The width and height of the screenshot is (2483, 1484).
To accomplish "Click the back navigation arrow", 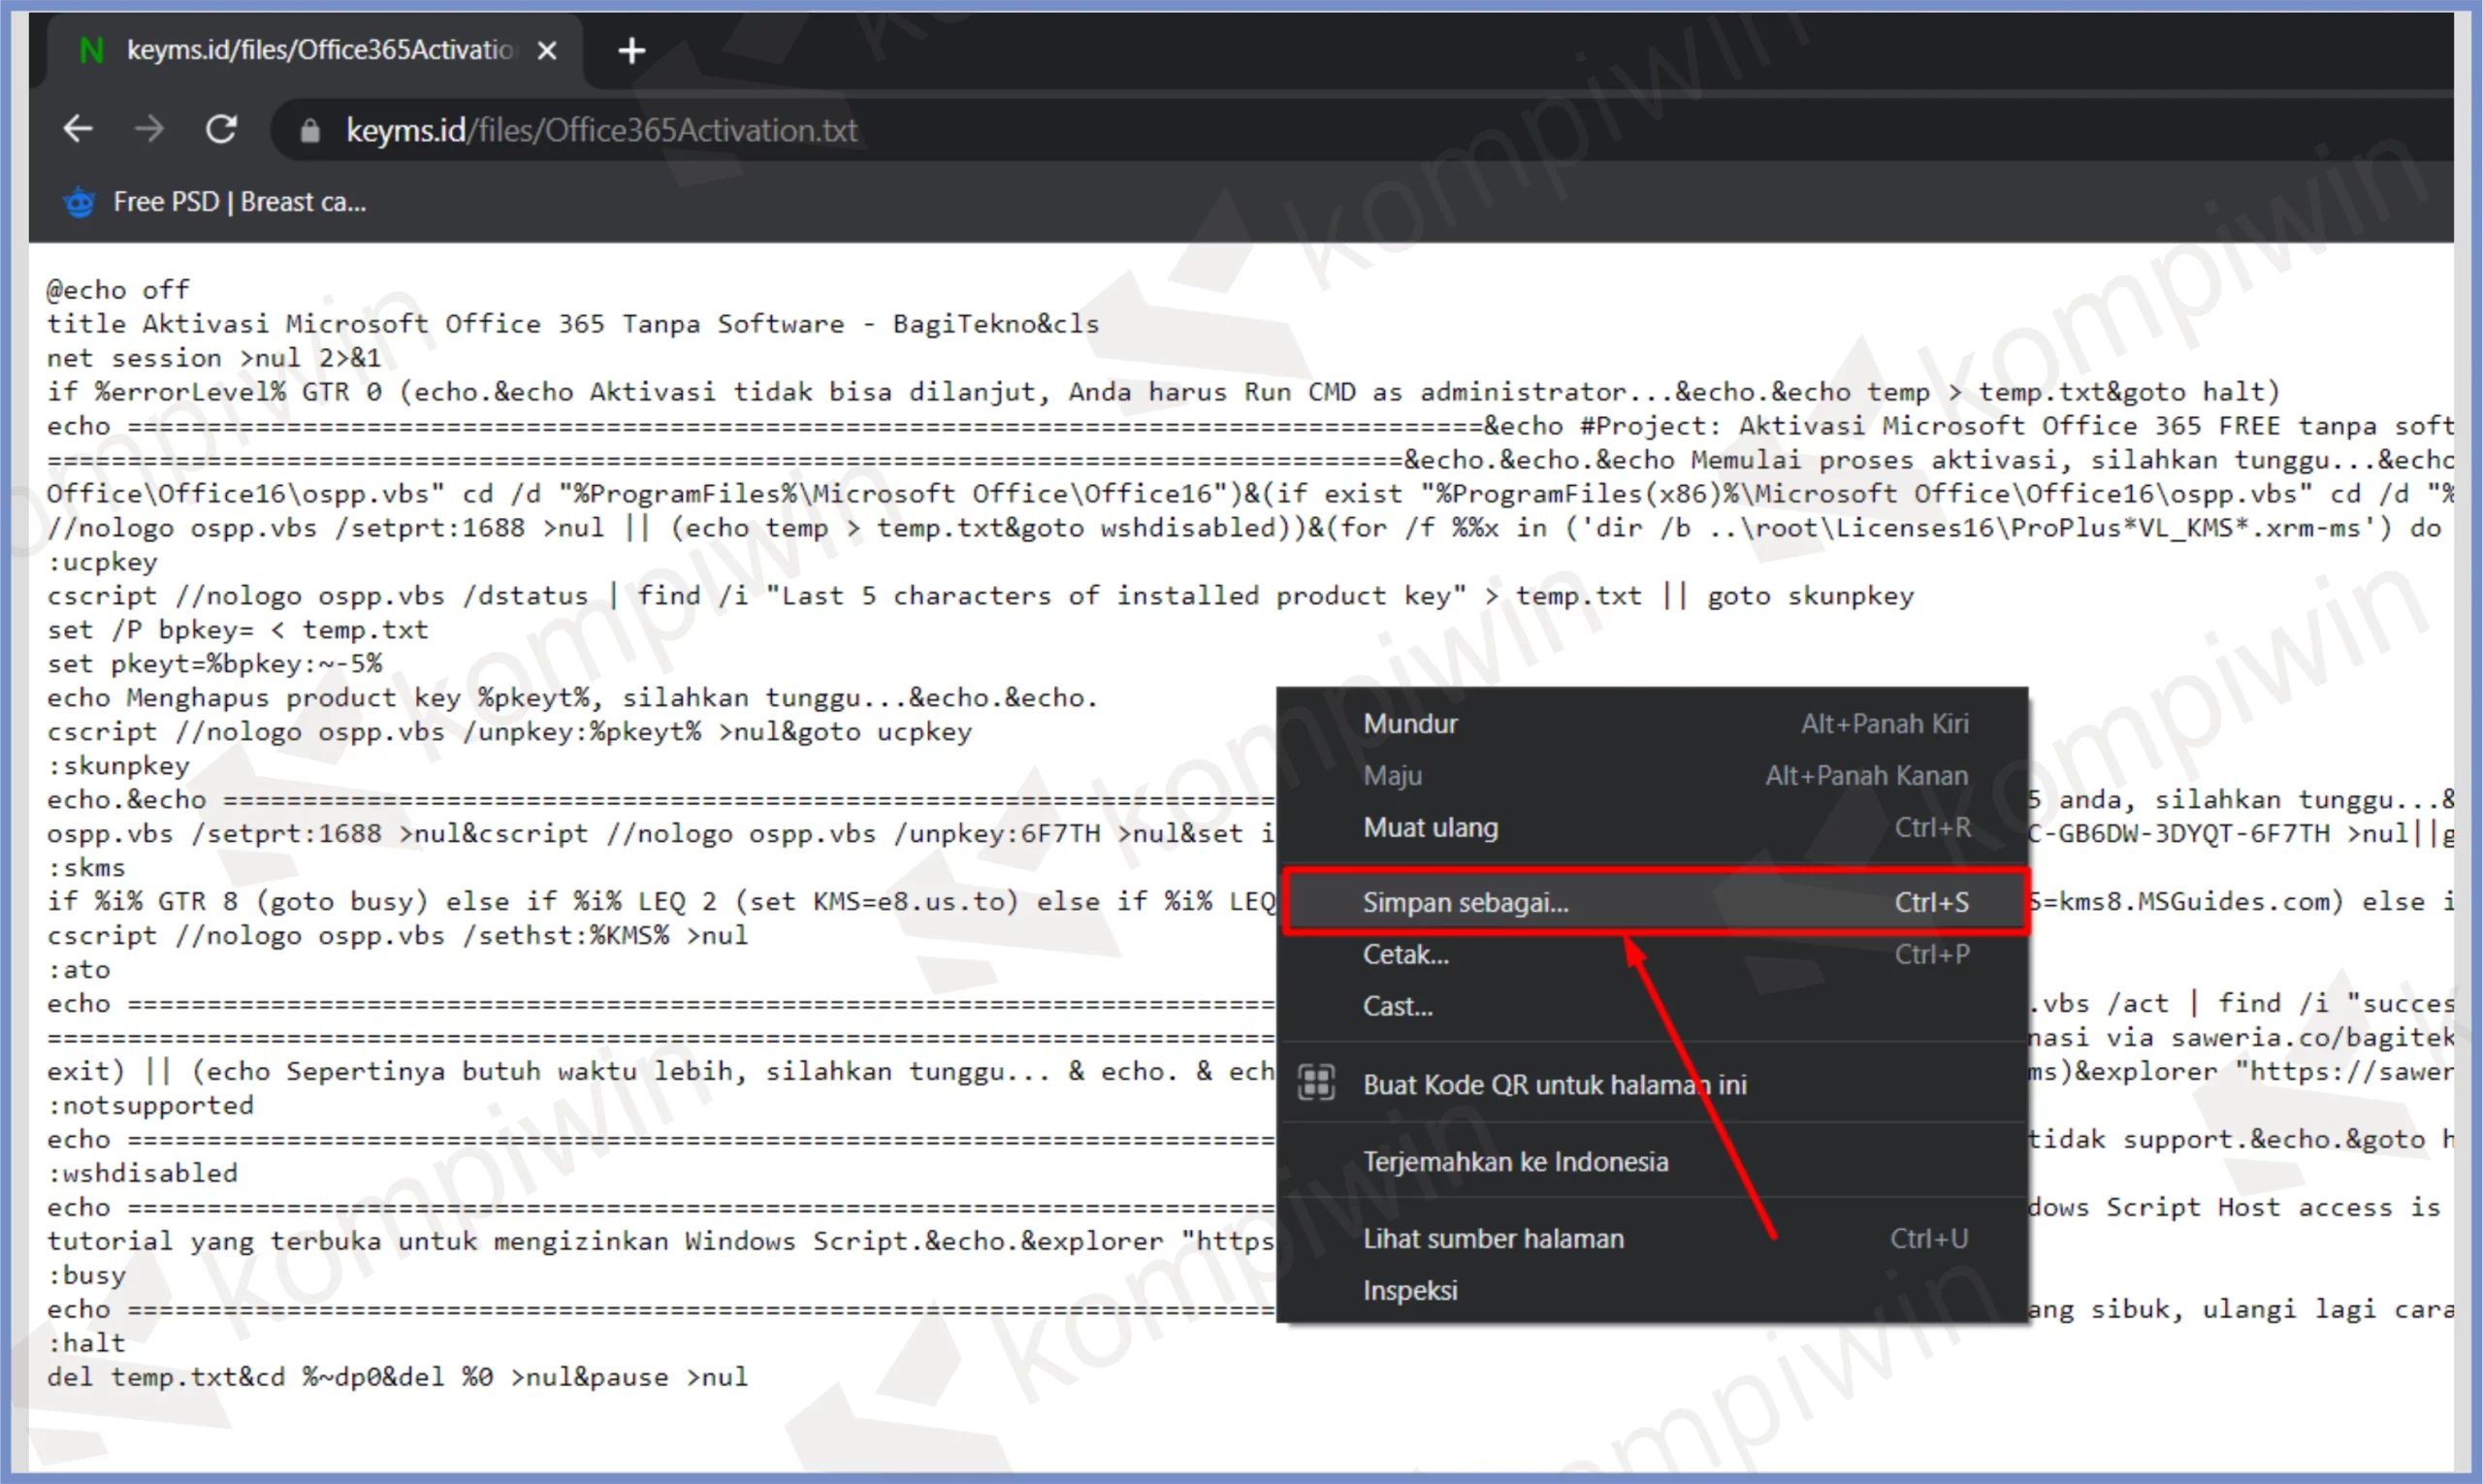I will coord(78,129).
